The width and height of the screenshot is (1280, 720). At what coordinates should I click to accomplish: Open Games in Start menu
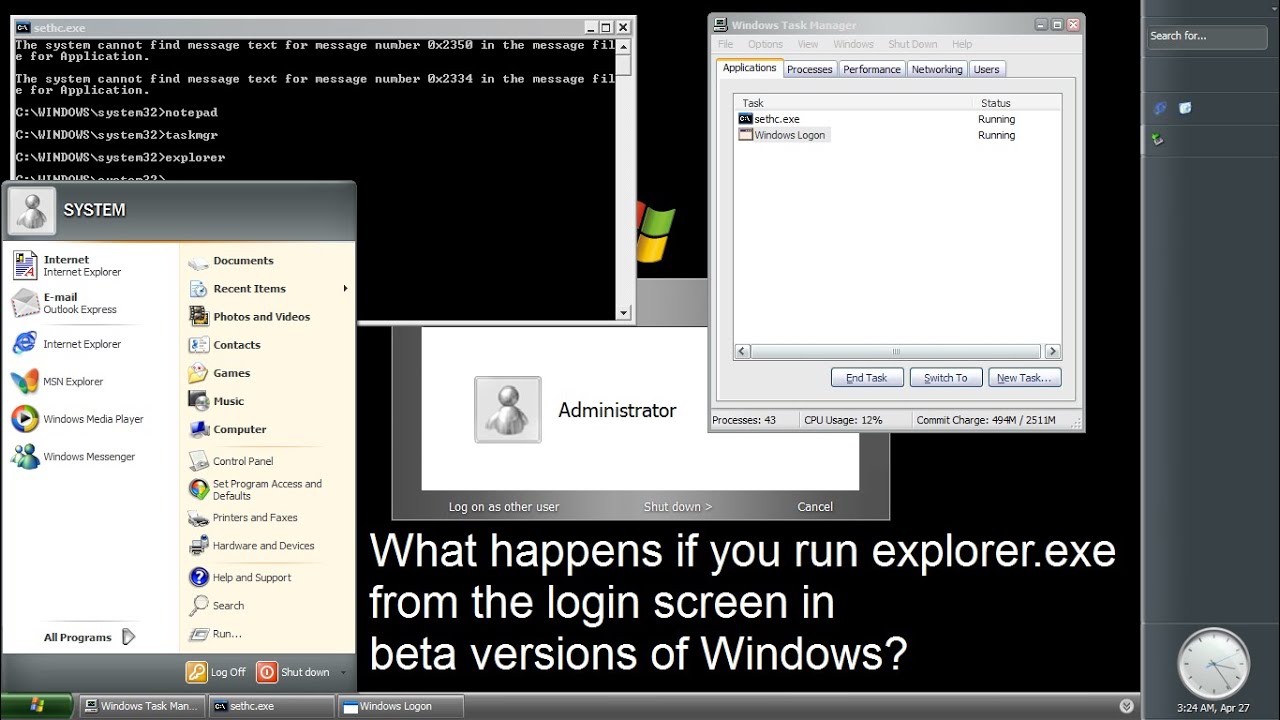tap(220, 373)
